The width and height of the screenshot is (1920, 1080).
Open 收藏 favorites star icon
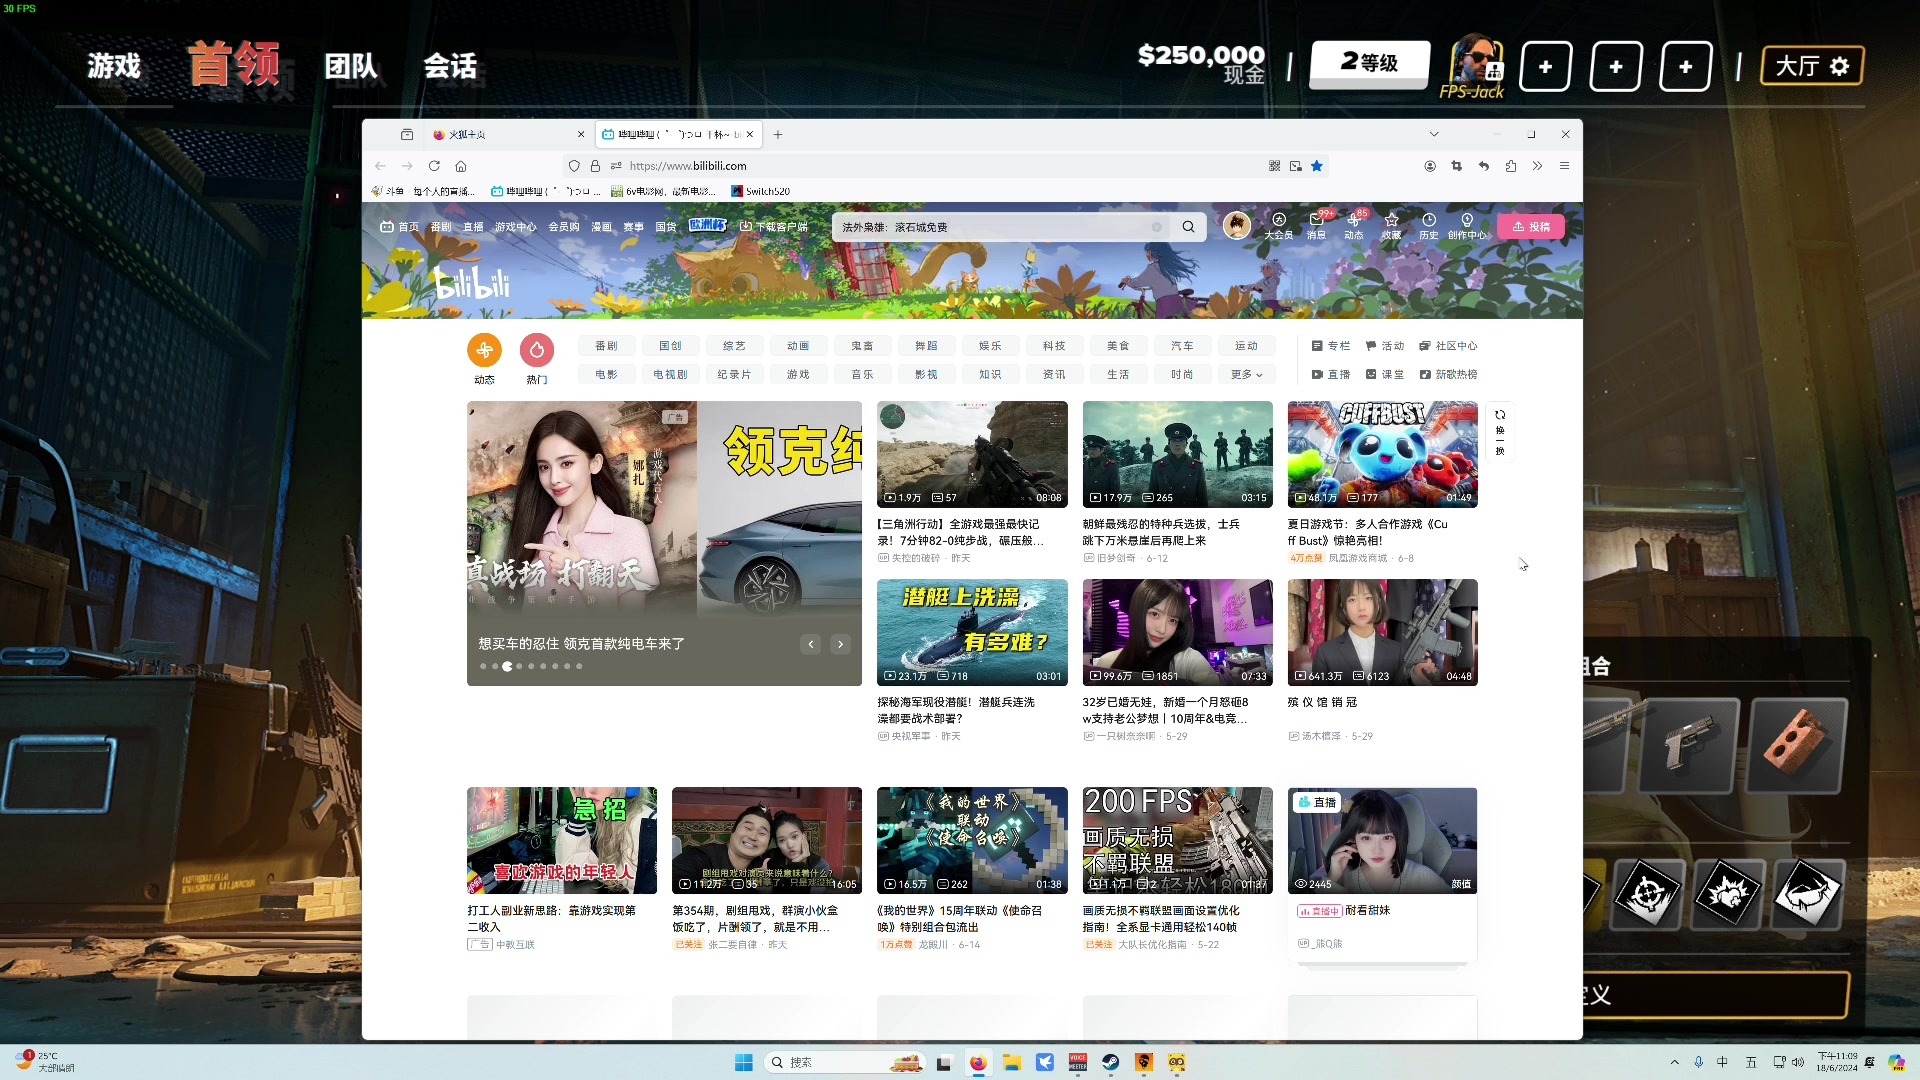click(x=1391, y=226)
